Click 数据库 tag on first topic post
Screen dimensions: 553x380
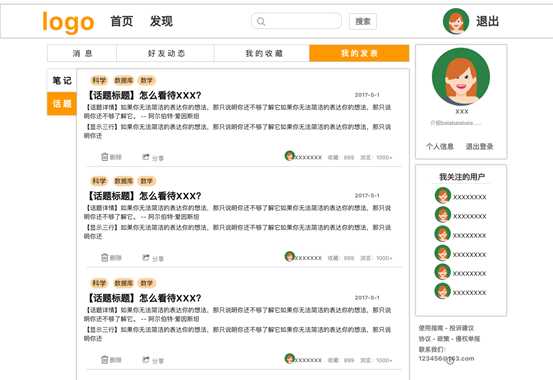pyautogui.click(x=123, y=80)
